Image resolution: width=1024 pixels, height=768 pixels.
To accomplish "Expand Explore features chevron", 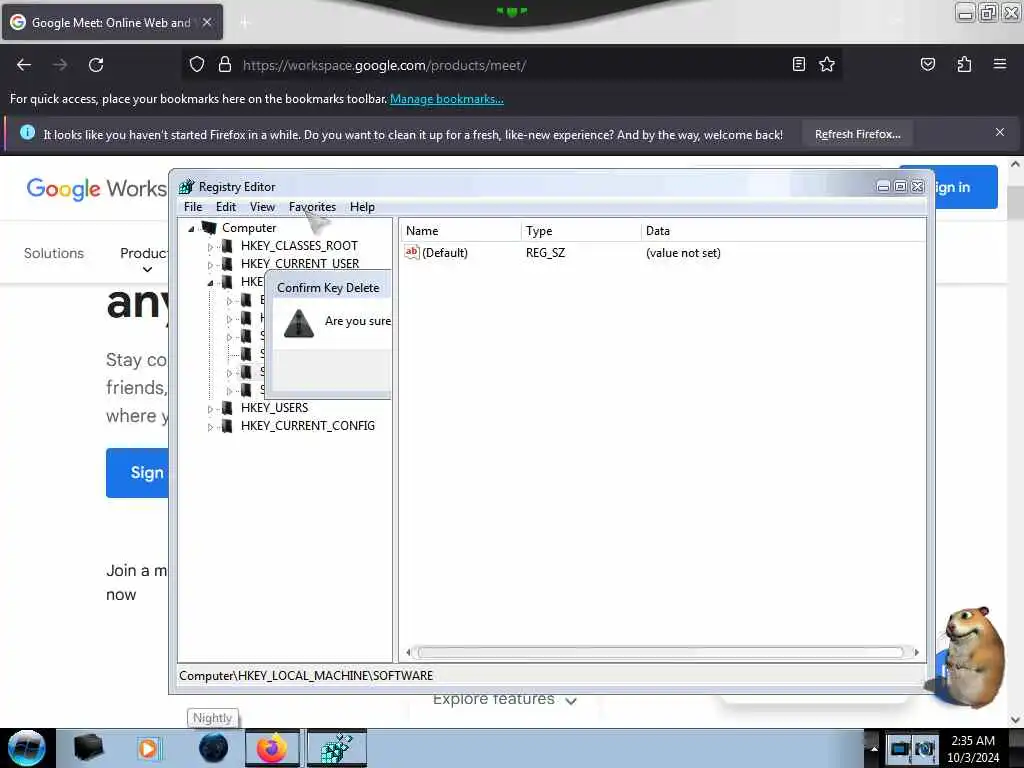I will (x=571, y=701).
